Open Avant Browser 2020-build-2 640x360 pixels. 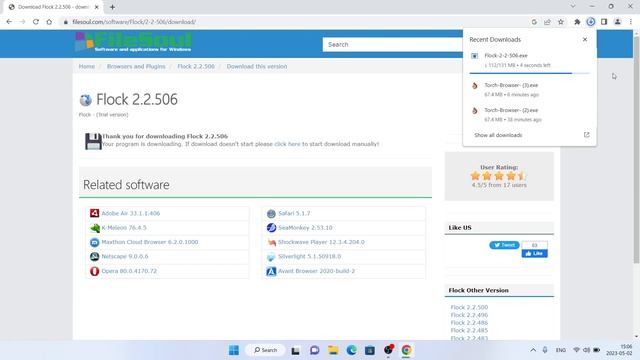(316, 271)
